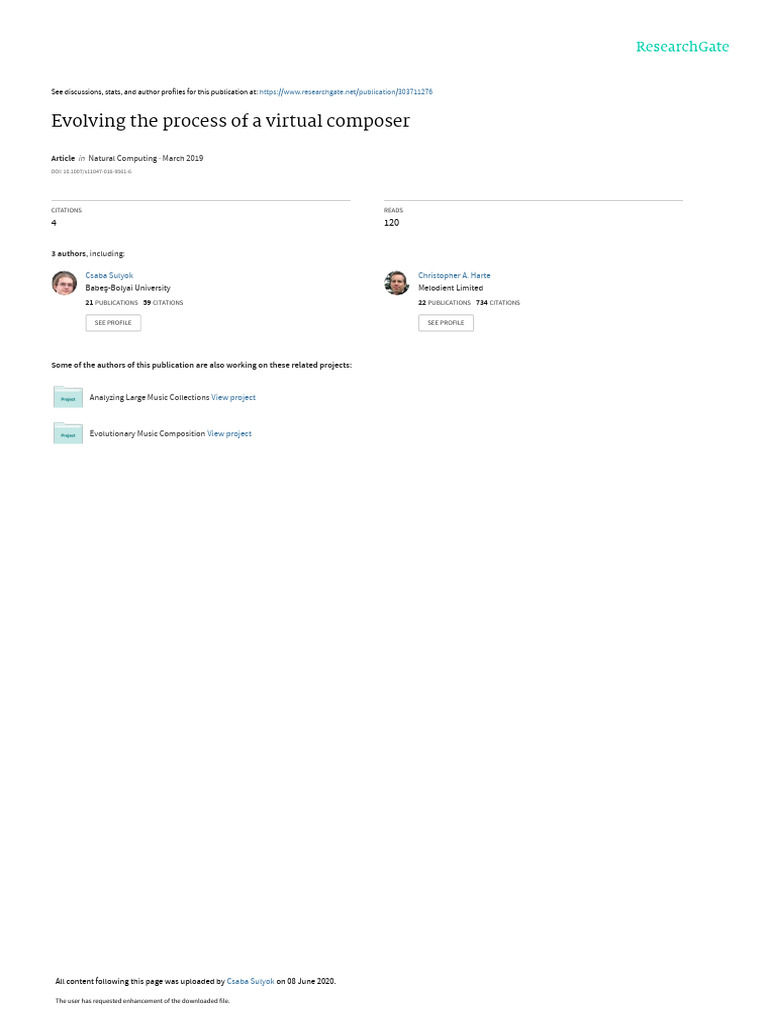Click the Babeș-Bolyai University affiliation text
768x1024 pixels.
tap(128, 288)
